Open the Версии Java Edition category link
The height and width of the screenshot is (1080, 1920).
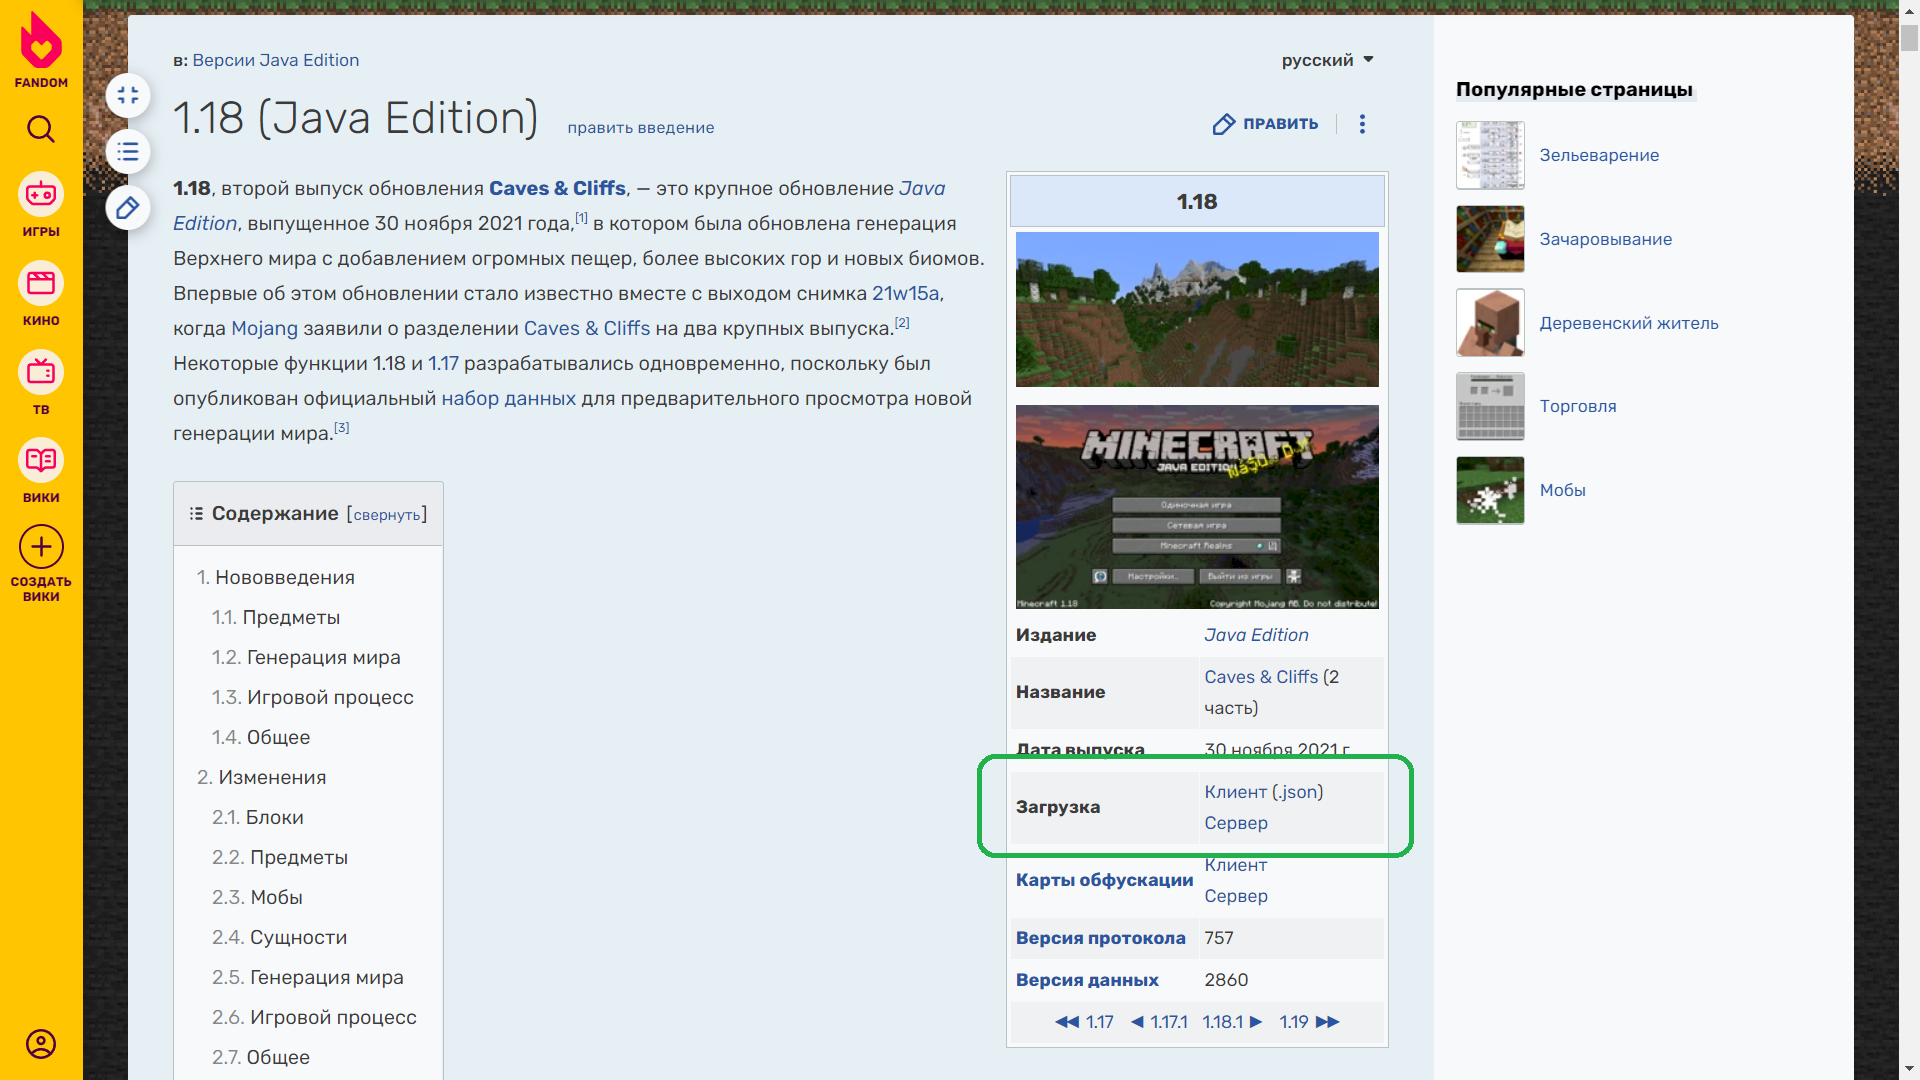point(276,60)
